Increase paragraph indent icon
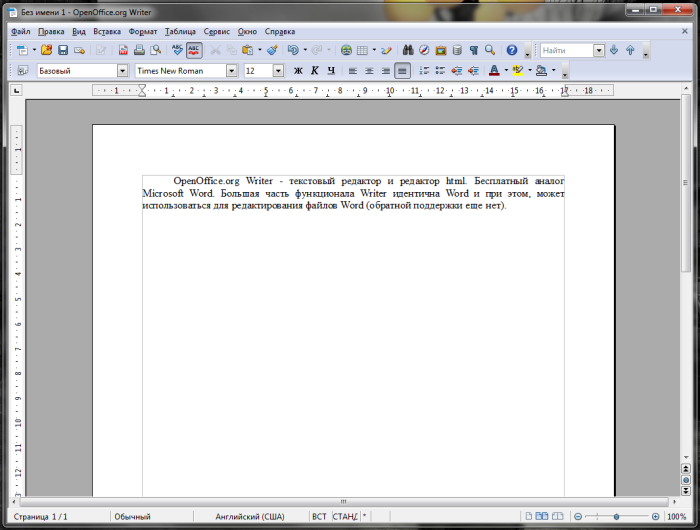The image size is (700, 530). point(473,71)
